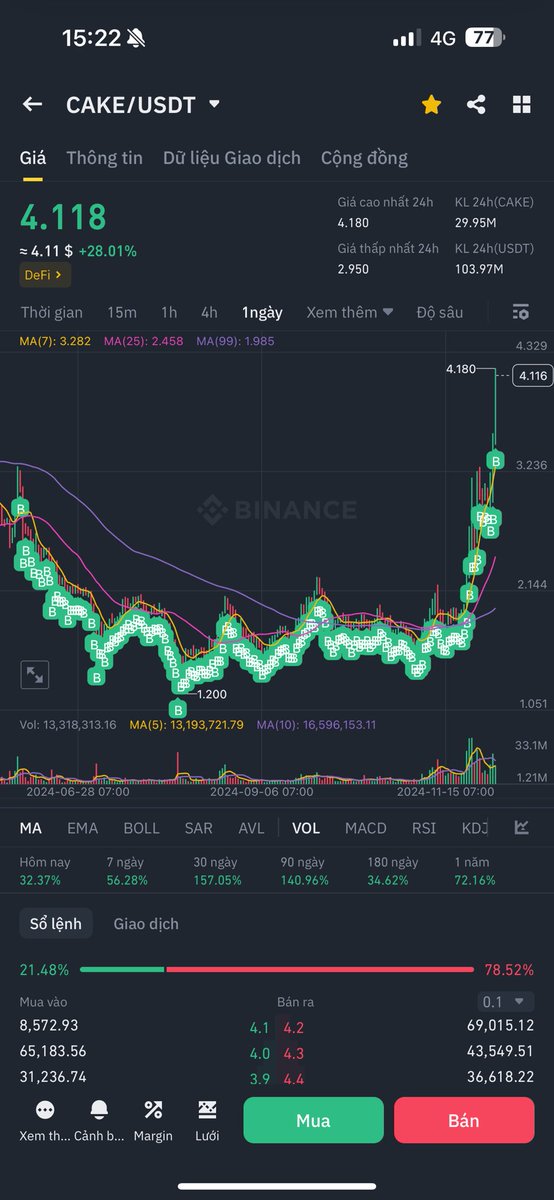
Task: Tap the 1.200 low price label on chart
Action: (x=212, y=694)
